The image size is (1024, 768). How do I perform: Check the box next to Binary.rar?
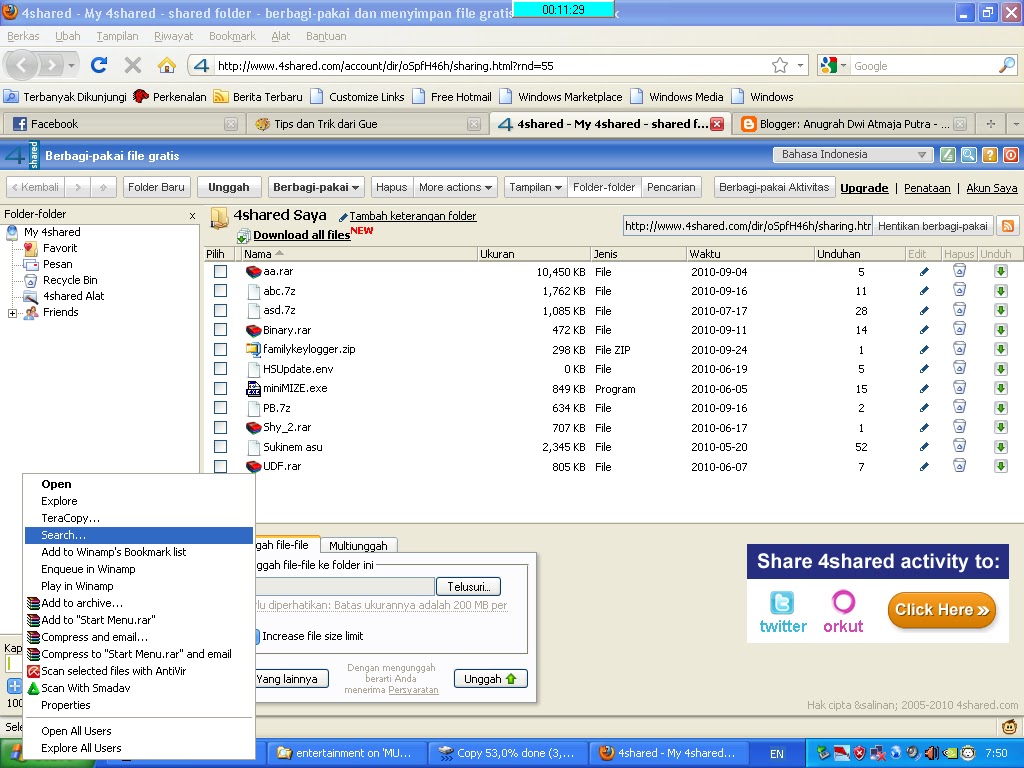click(220, 330)
